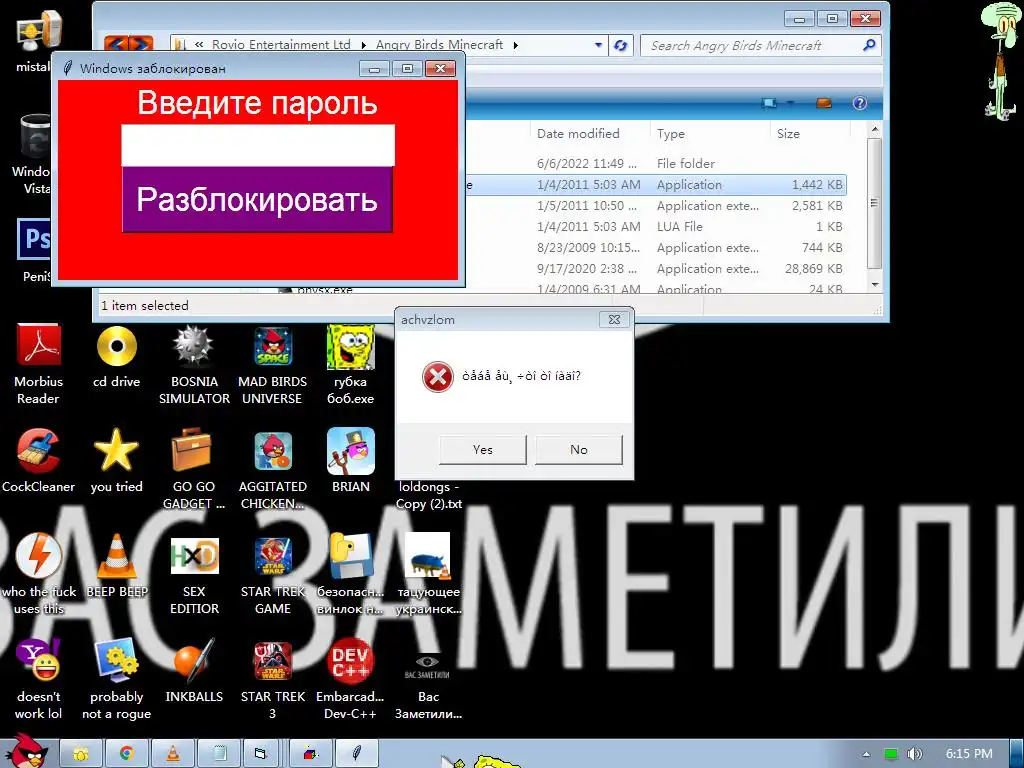
Task: Expand the breadcrumb arrow after Rovio Entertainment Ltd
Action: click(x=364, y=45)
